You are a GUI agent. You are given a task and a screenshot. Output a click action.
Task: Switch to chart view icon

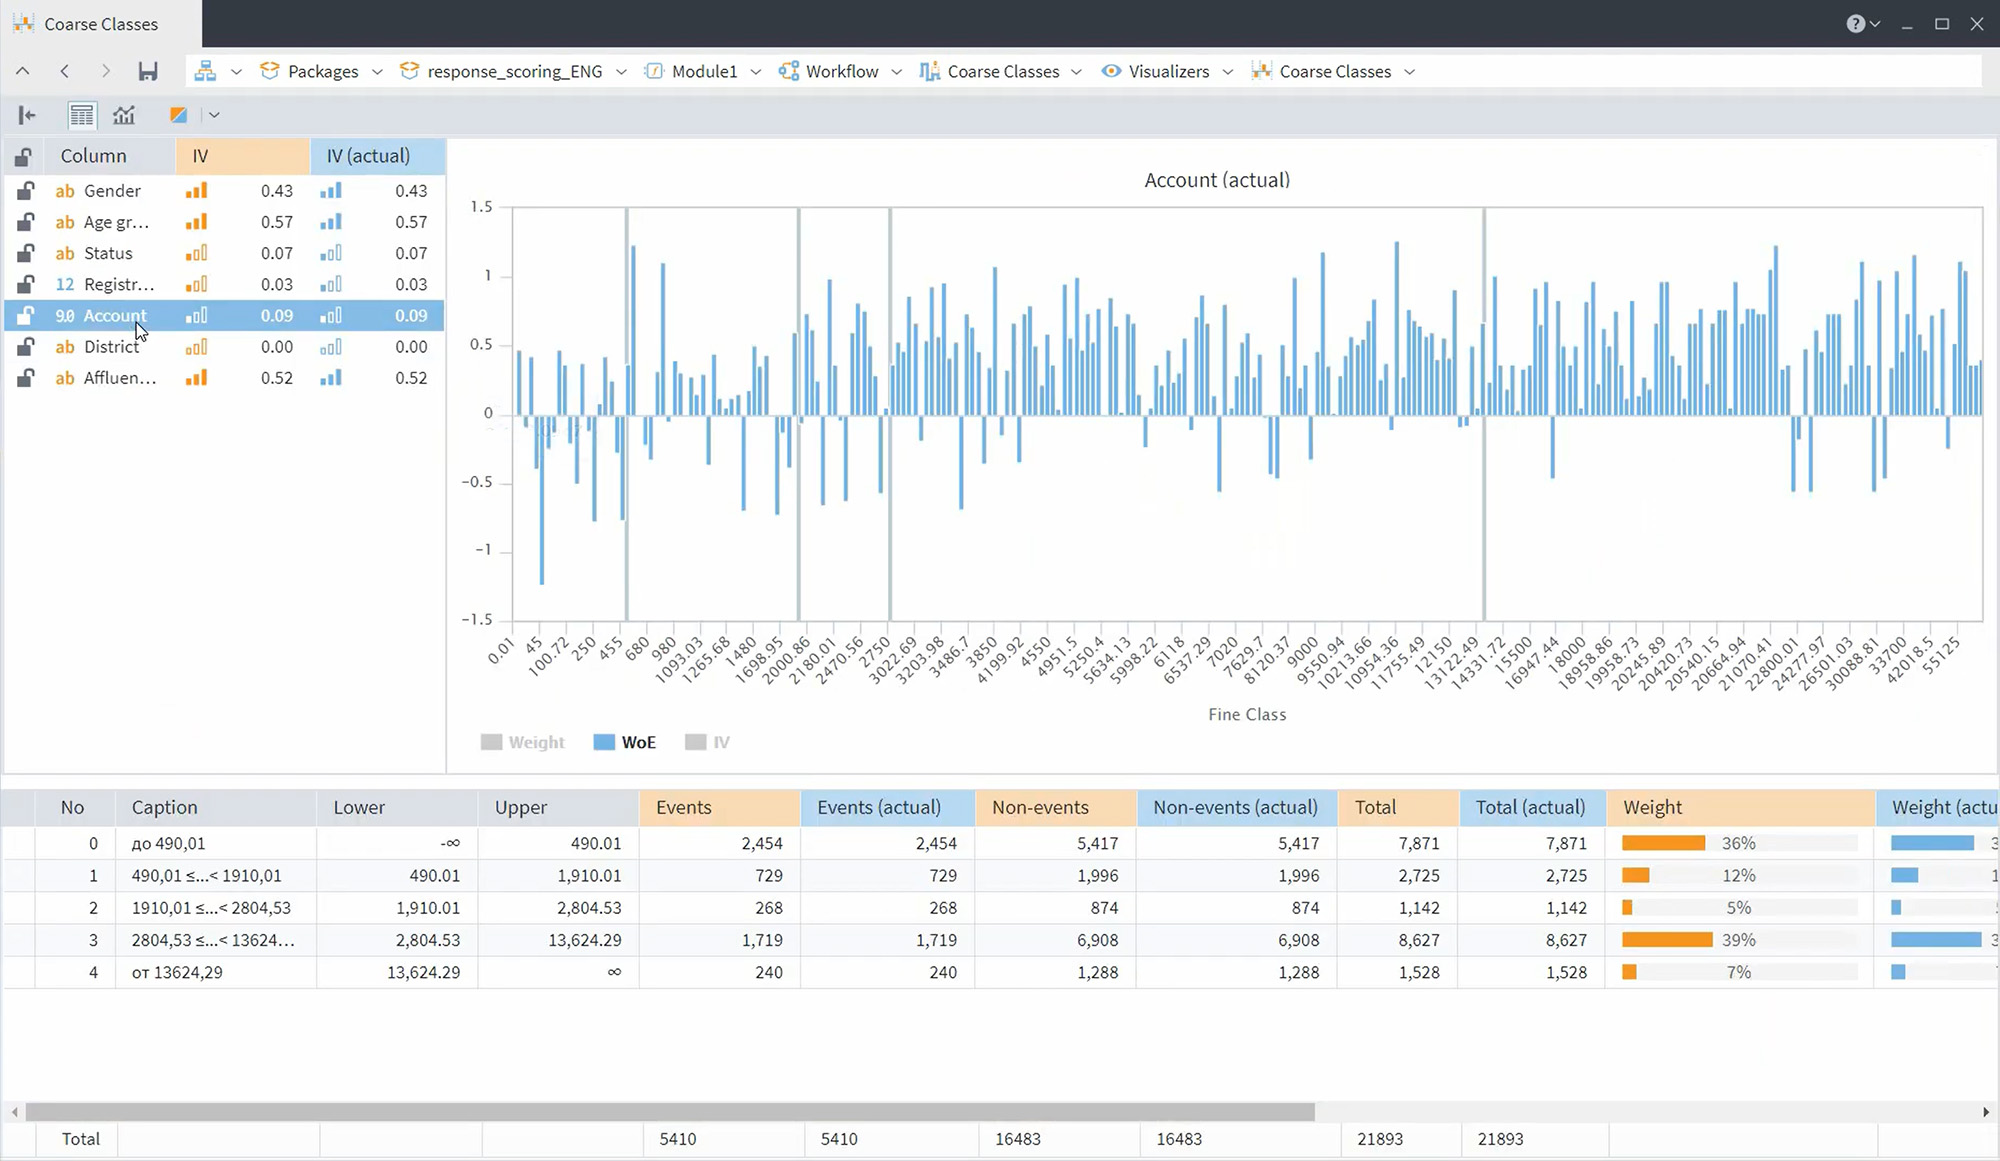(124, 115)
